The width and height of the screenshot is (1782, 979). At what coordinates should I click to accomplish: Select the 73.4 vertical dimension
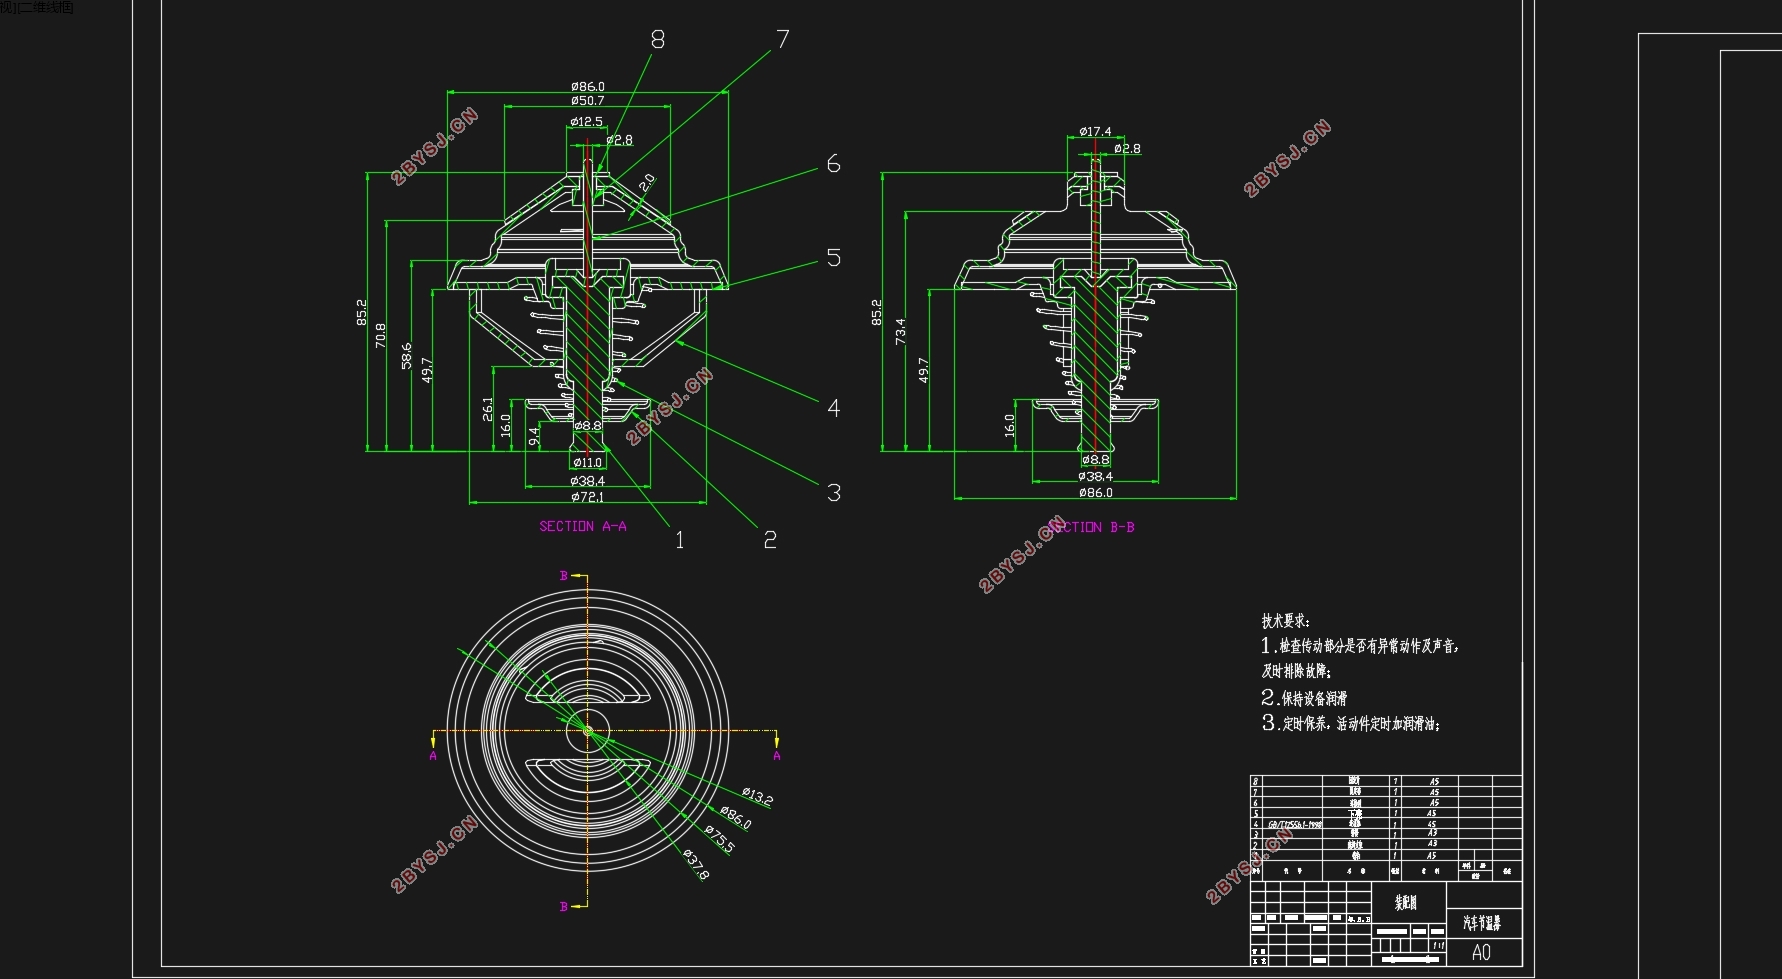(900, 332)
